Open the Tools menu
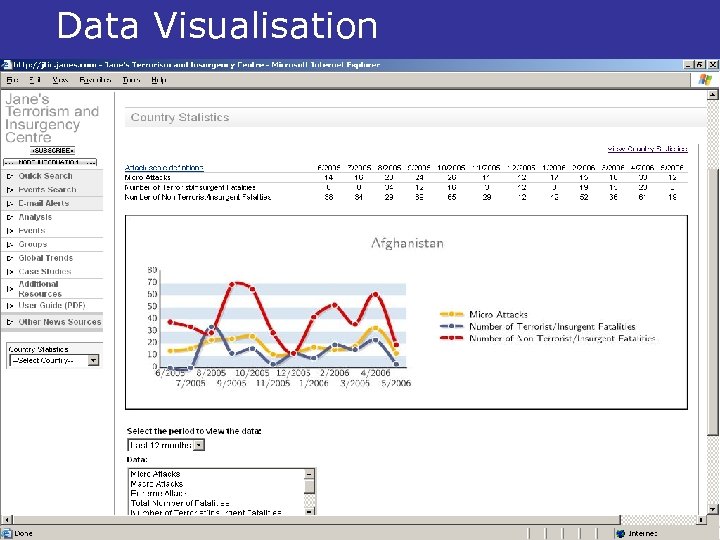 click(x=131, y=80)
